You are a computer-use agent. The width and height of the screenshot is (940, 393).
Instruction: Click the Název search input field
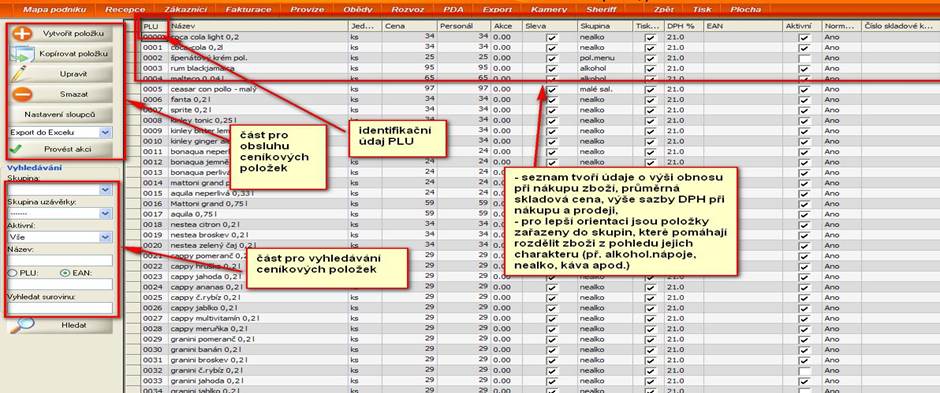(60, 260)
